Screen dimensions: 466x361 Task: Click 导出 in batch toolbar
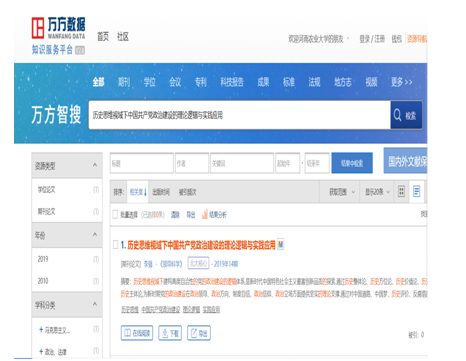tap(191, 215)
